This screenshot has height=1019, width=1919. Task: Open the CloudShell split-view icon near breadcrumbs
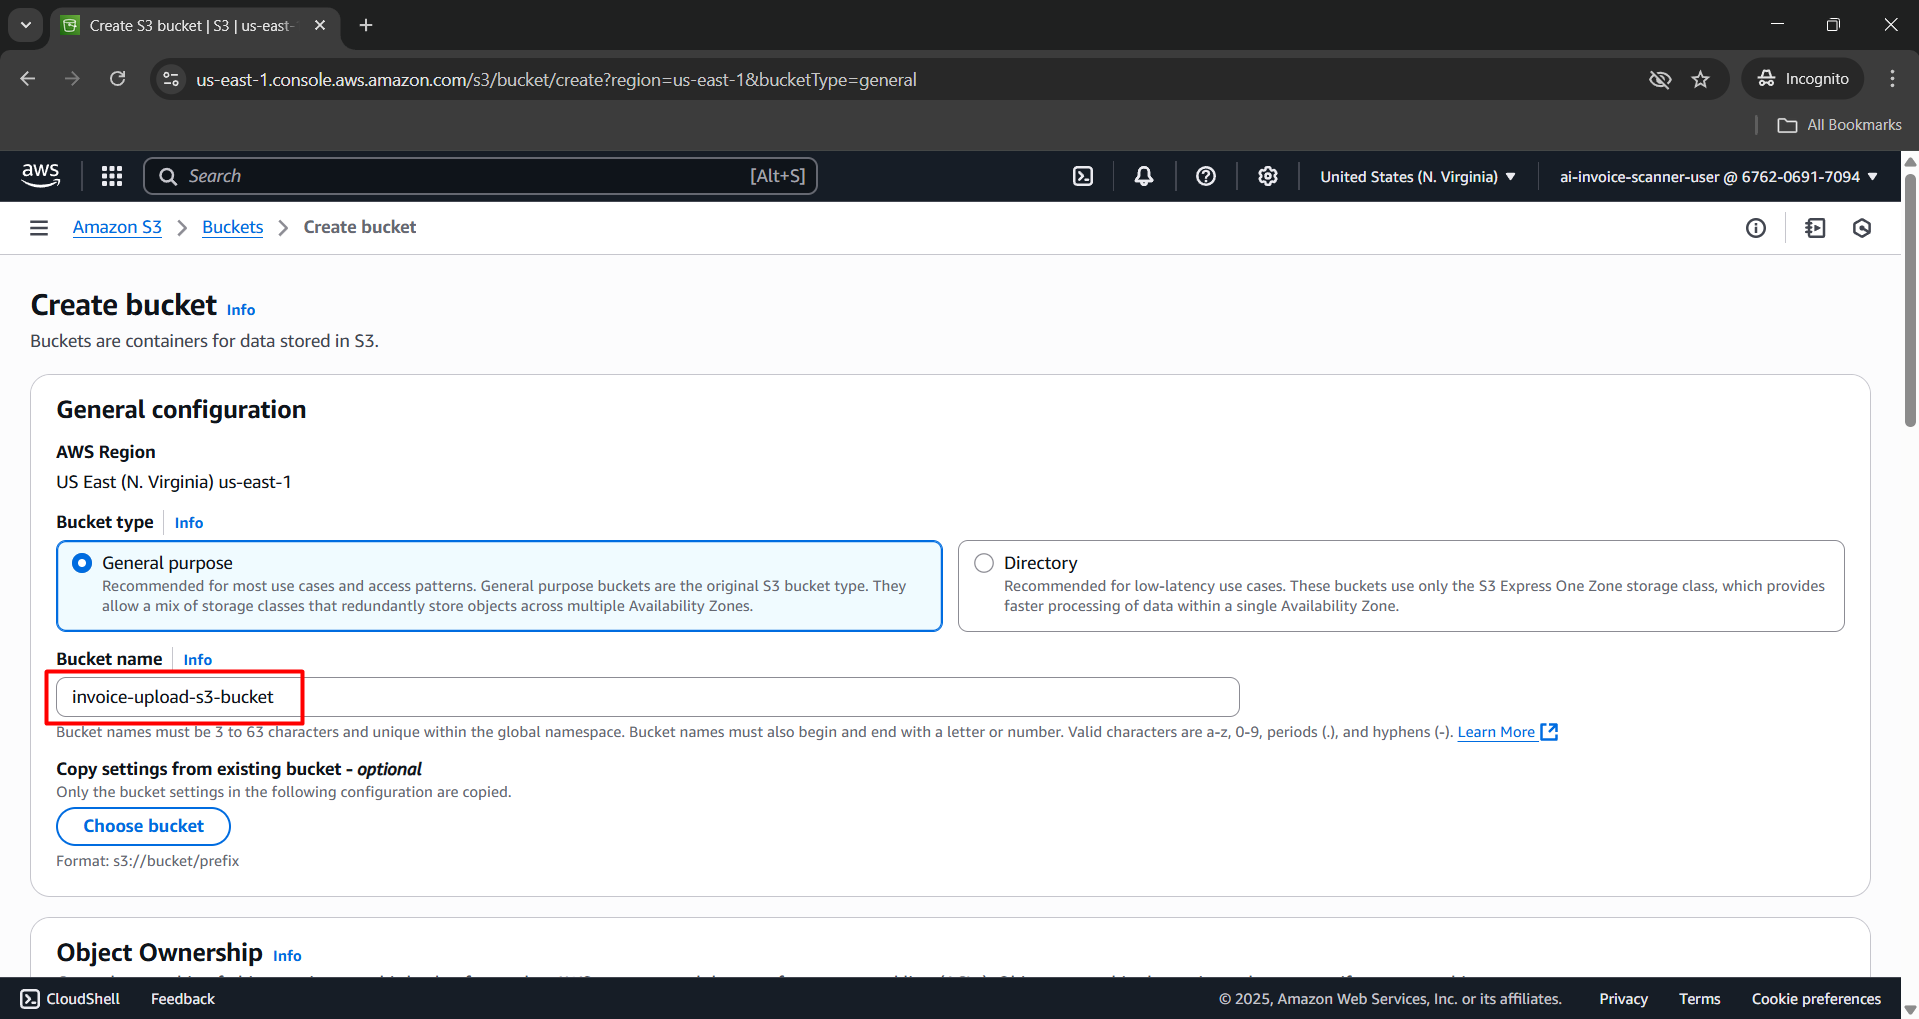pos(1816,227)
